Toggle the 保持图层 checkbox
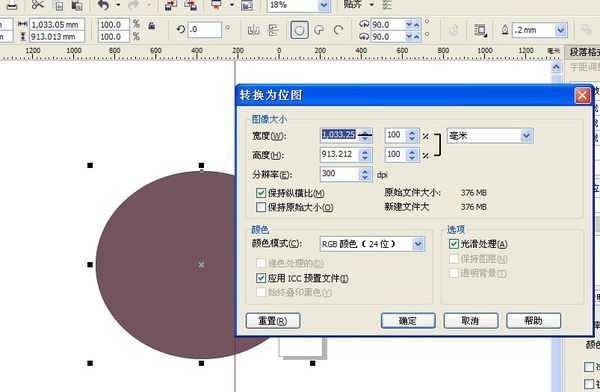The width and height of the screenshot is (600, 392). click(454, 259)
